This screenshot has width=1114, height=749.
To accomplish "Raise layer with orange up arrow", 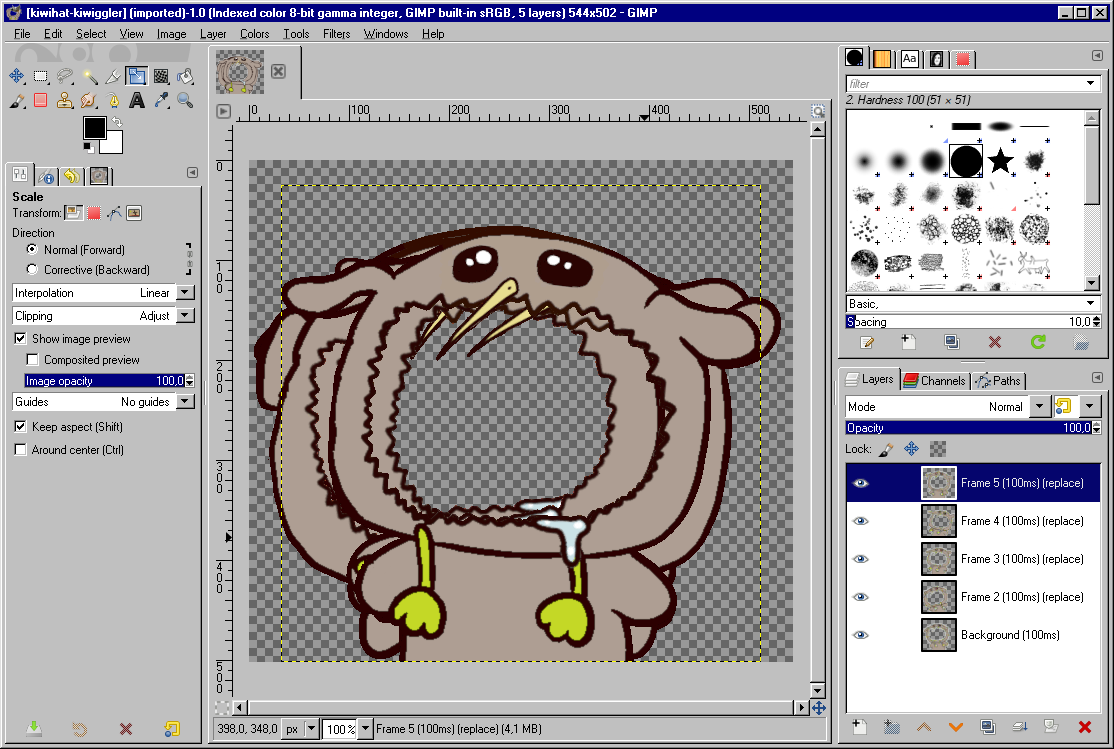I will pos(924,726).
